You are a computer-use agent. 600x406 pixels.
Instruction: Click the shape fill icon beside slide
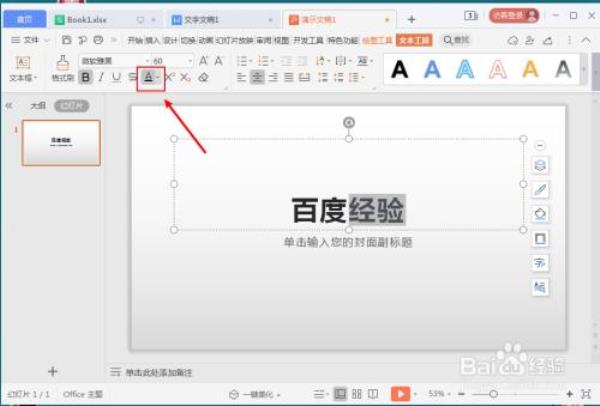pyautogui.click(x=540, y=214)
